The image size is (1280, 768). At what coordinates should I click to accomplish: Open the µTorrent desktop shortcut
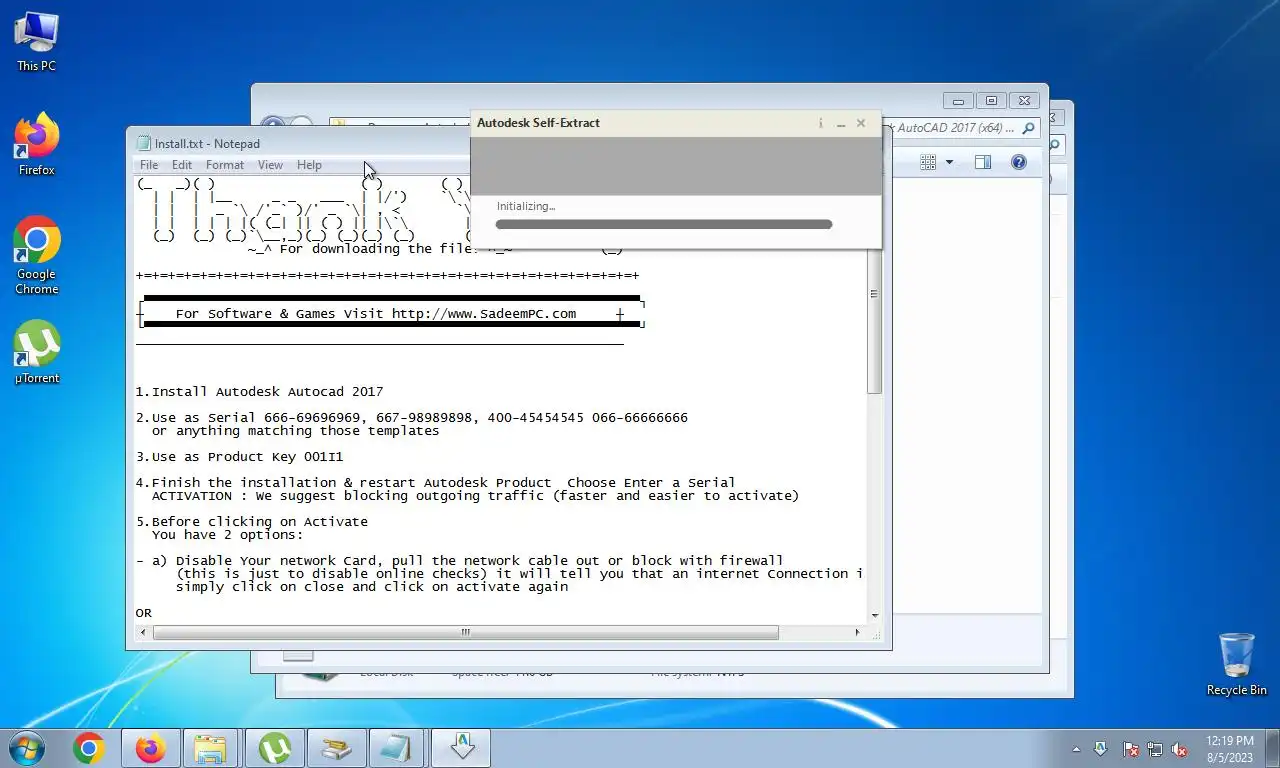coord(36,353)
